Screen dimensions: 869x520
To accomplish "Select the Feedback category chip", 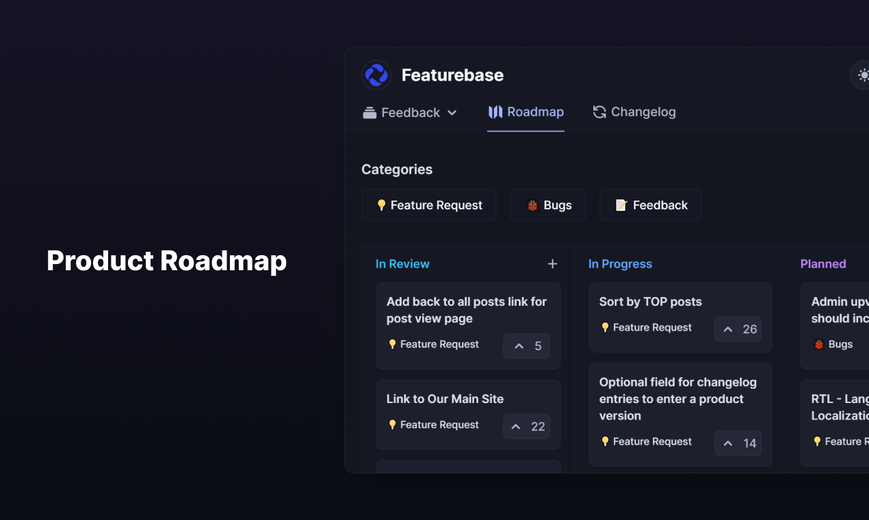I will point(651,205).
